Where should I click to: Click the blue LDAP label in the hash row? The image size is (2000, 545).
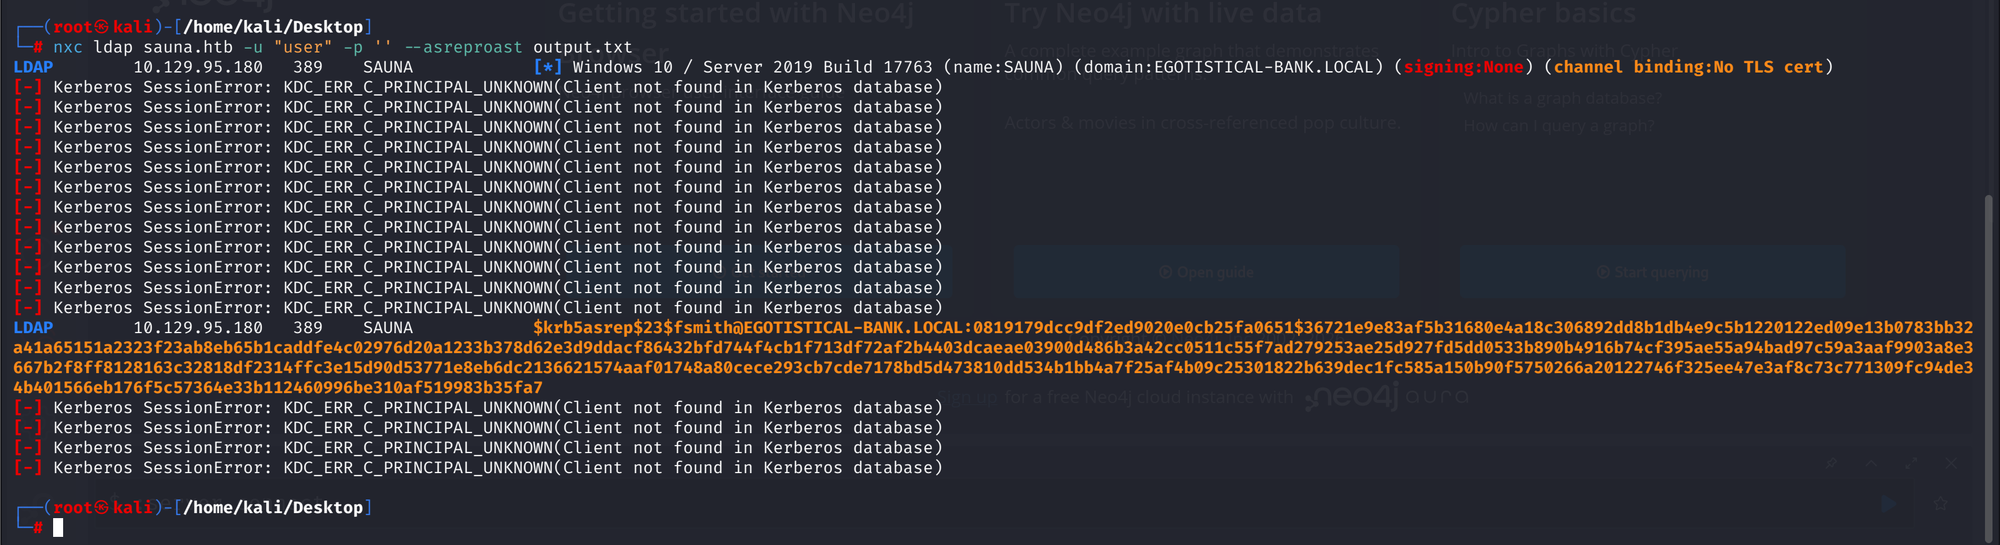click(x=33, y=327)
